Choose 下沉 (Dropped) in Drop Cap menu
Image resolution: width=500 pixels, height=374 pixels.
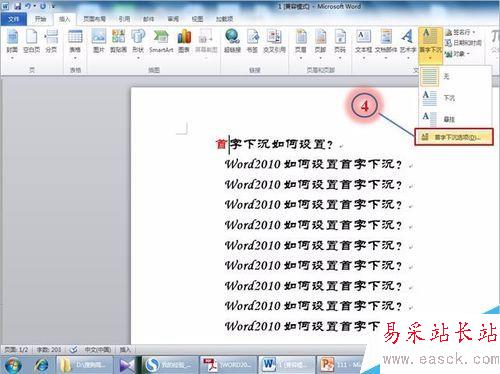455,98
